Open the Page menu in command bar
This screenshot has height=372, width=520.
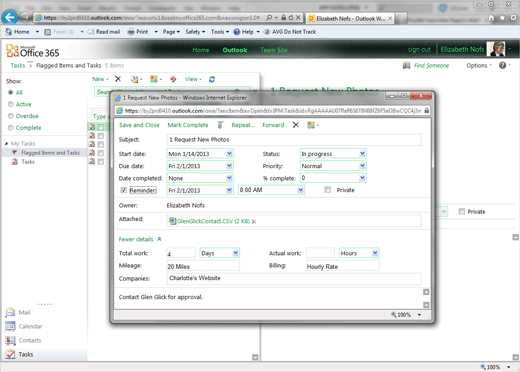(171, 32)
